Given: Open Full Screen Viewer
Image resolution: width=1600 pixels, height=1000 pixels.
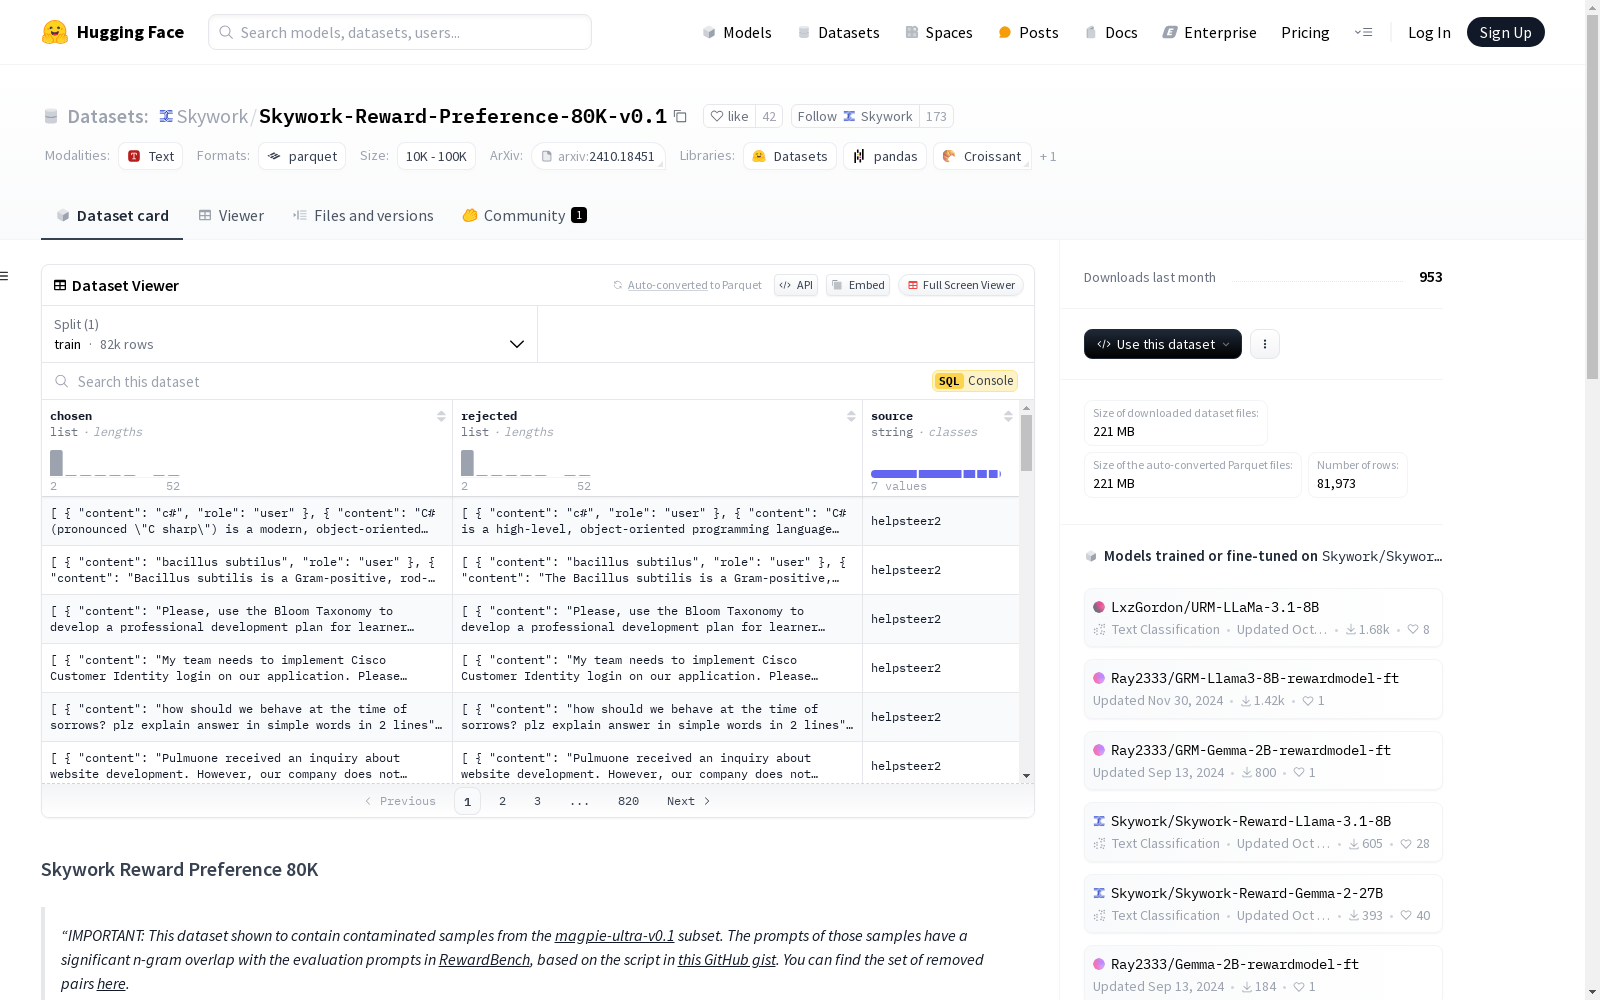Looking at the screenshot, I should (961, 285).
